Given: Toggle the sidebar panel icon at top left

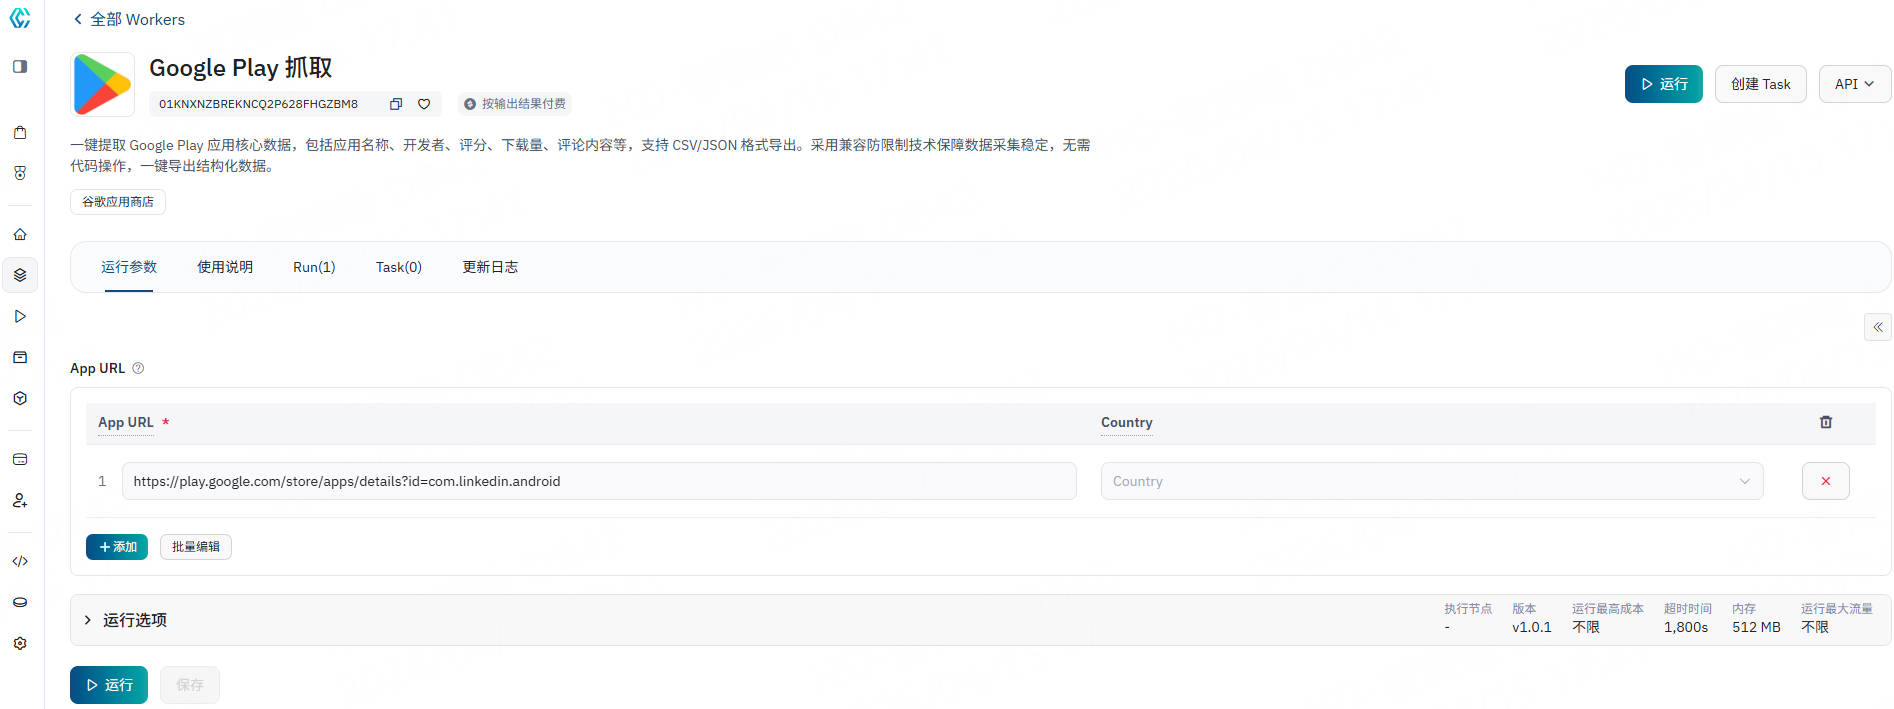Looking at the screenshot, I should click(20, 67).
